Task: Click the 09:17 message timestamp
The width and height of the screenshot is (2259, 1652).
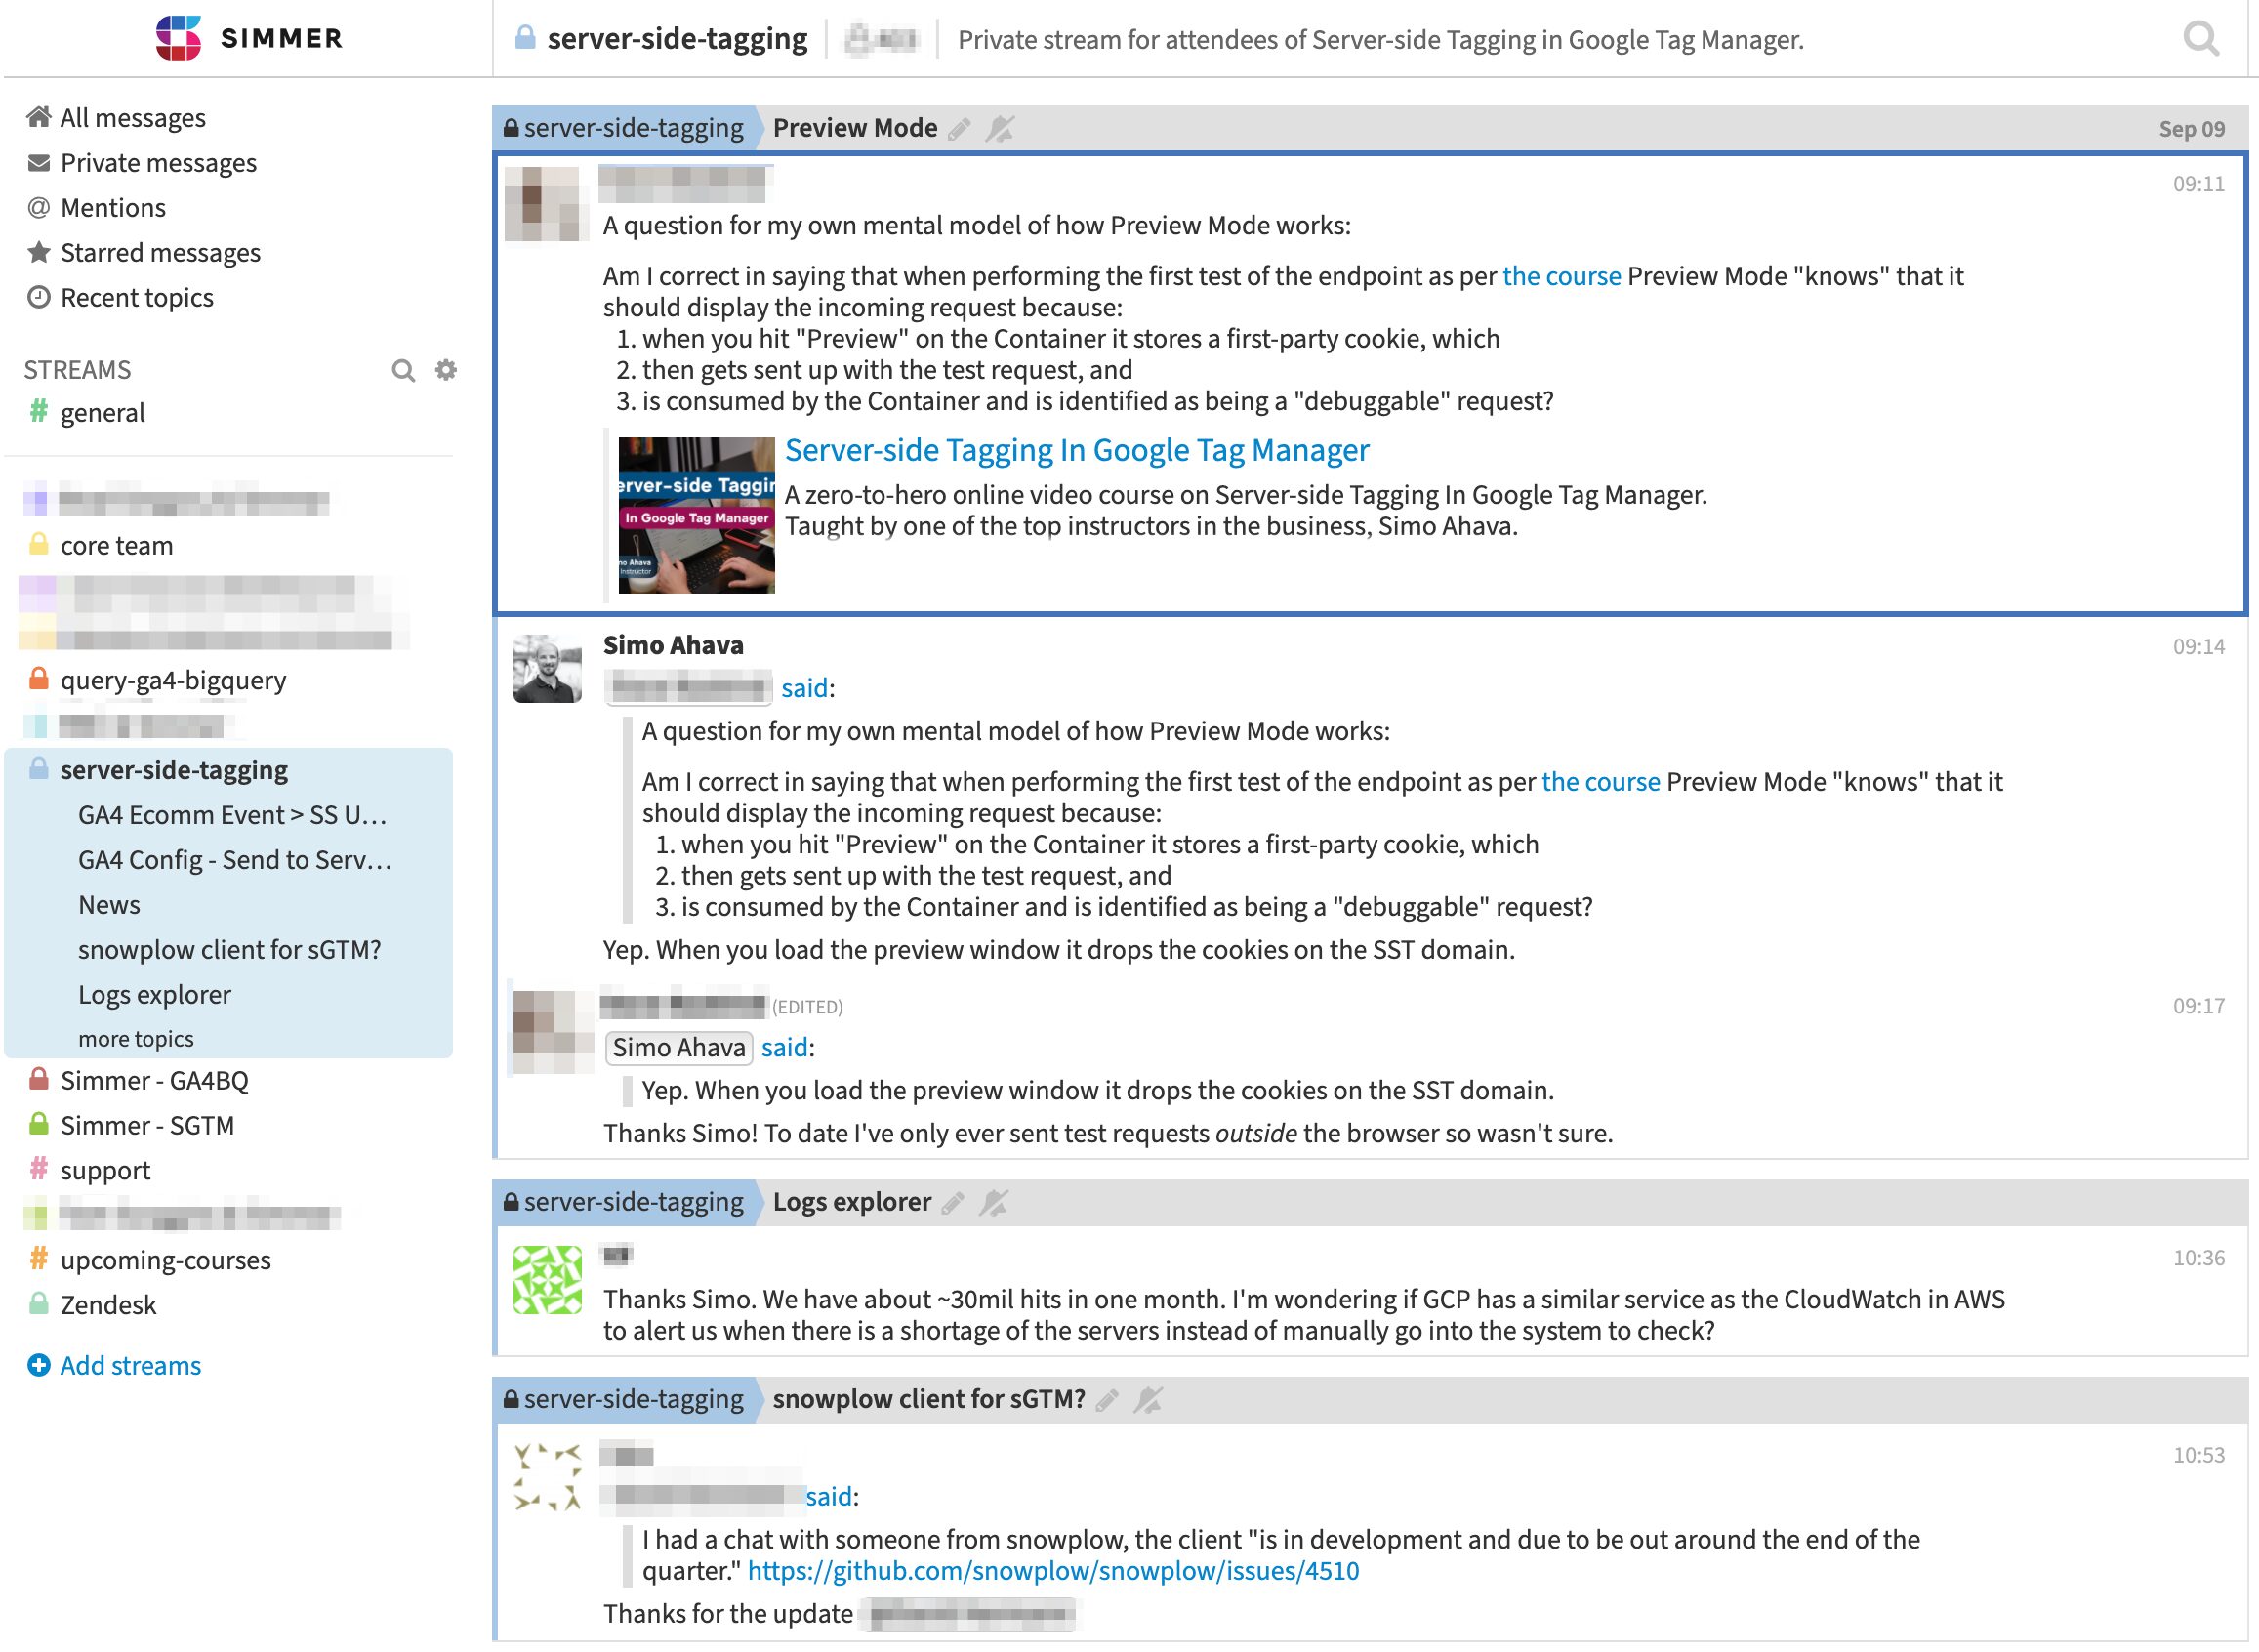Action: click(x=2198, y=1007)
